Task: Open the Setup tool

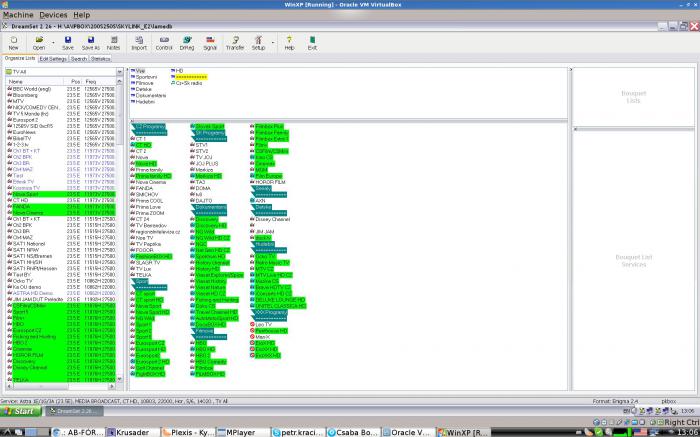Action: [x=258, y=43]
